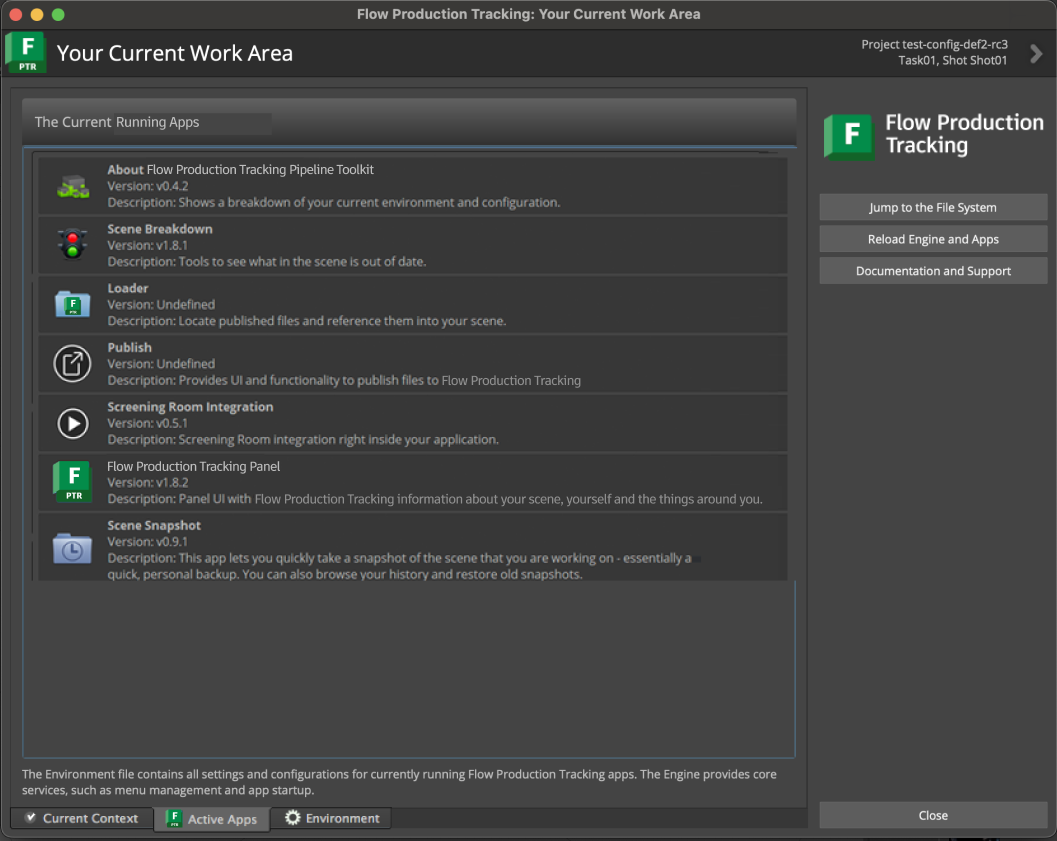Click the Close button at bottom right
The width and height of the screenshot is (1057, 841).
pyautogui.click(x=933, y=815)
